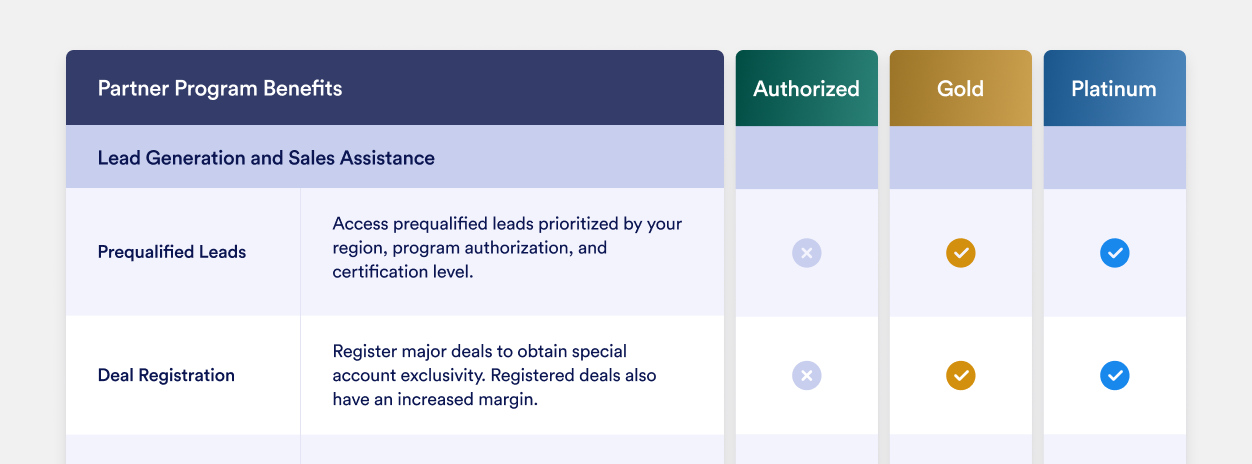
Task: Click Gold cell in Lead Generation section row
Action: pyautogui.click(x=961, y=158)
